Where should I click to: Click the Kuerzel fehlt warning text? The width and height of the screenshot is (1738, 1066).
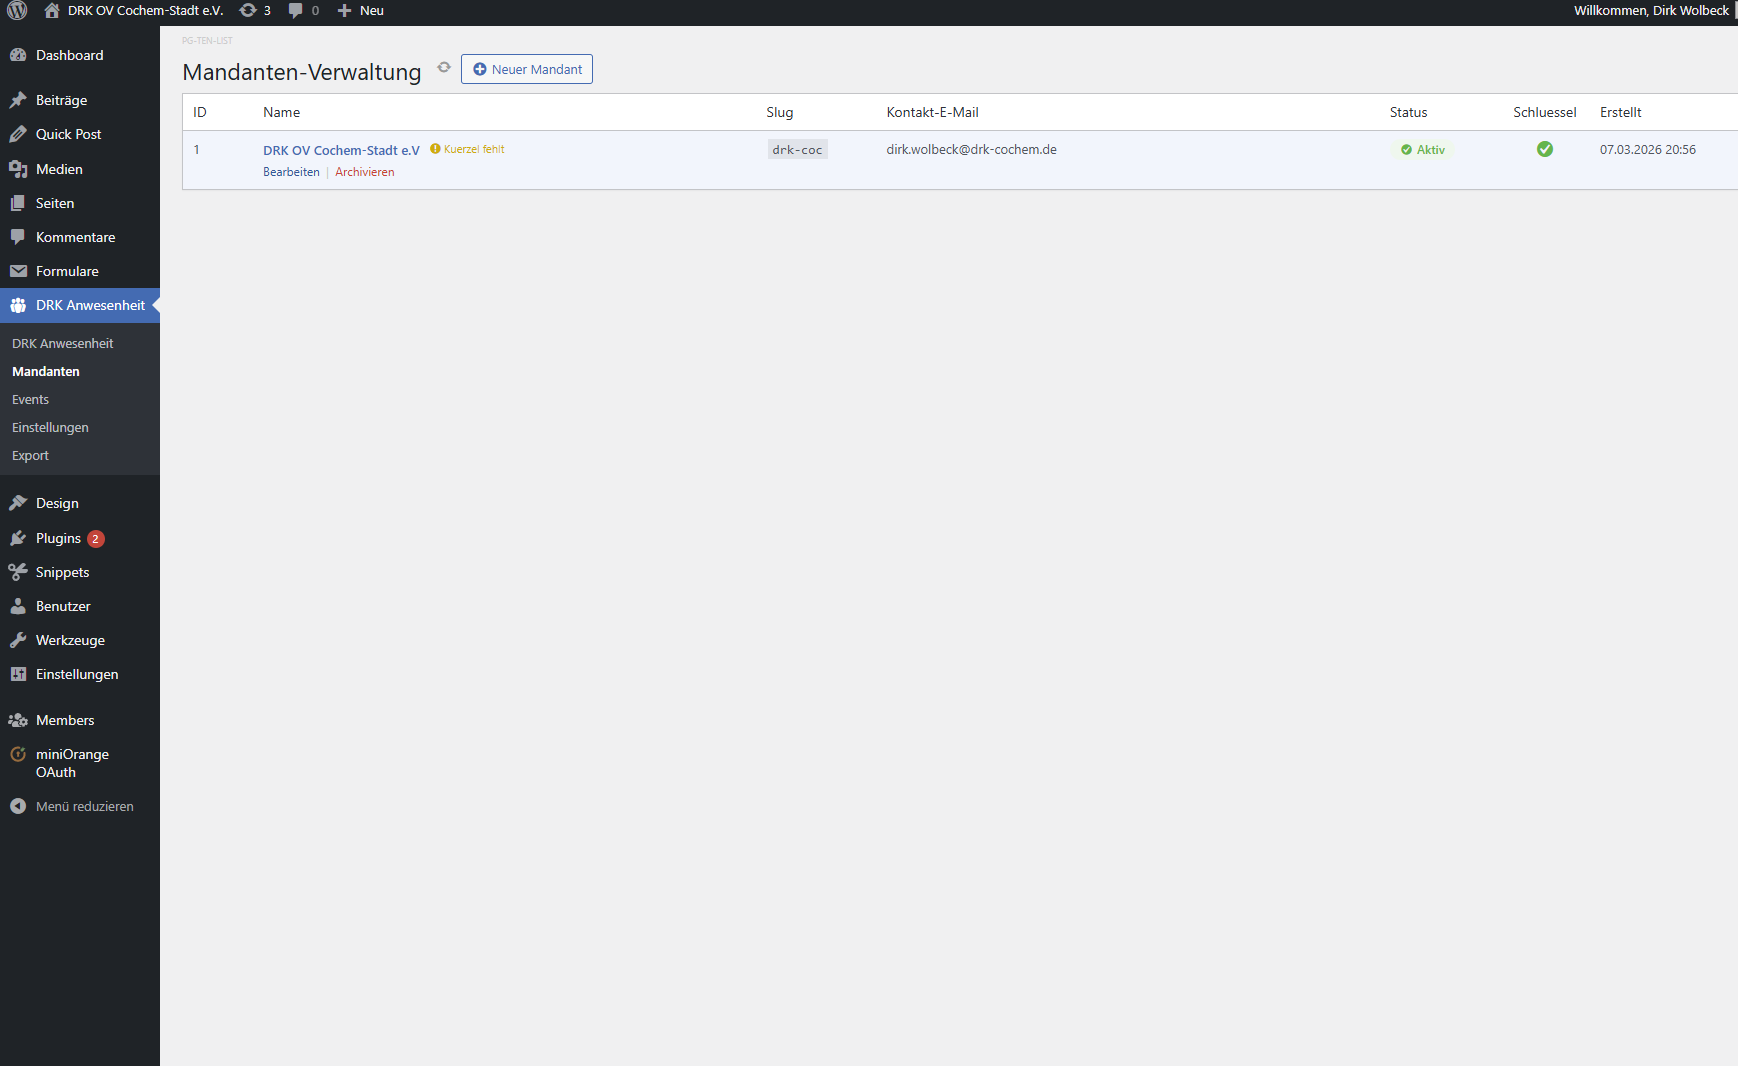coord(474,149)
